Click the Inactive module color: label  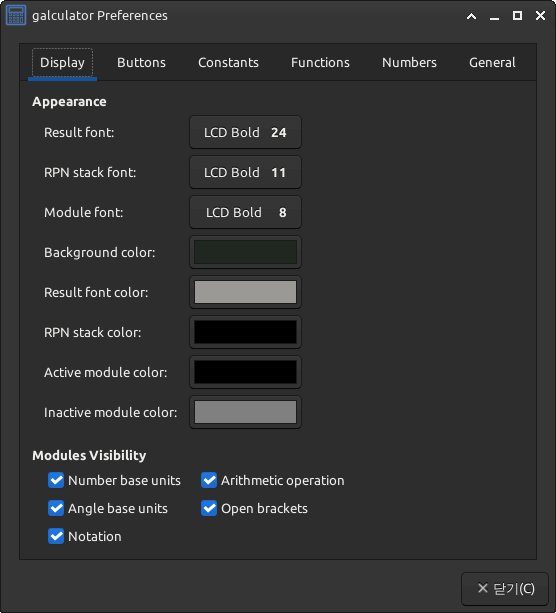[111, 412]
